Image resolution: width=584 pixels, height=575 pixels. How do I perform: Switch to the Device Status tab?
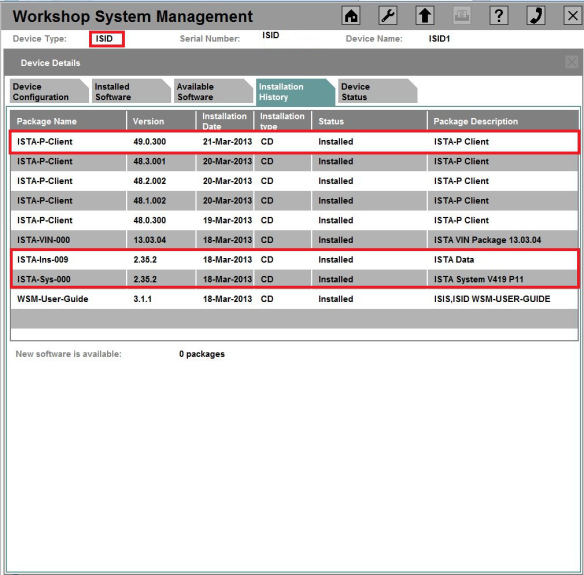click(x=377, y=92)
